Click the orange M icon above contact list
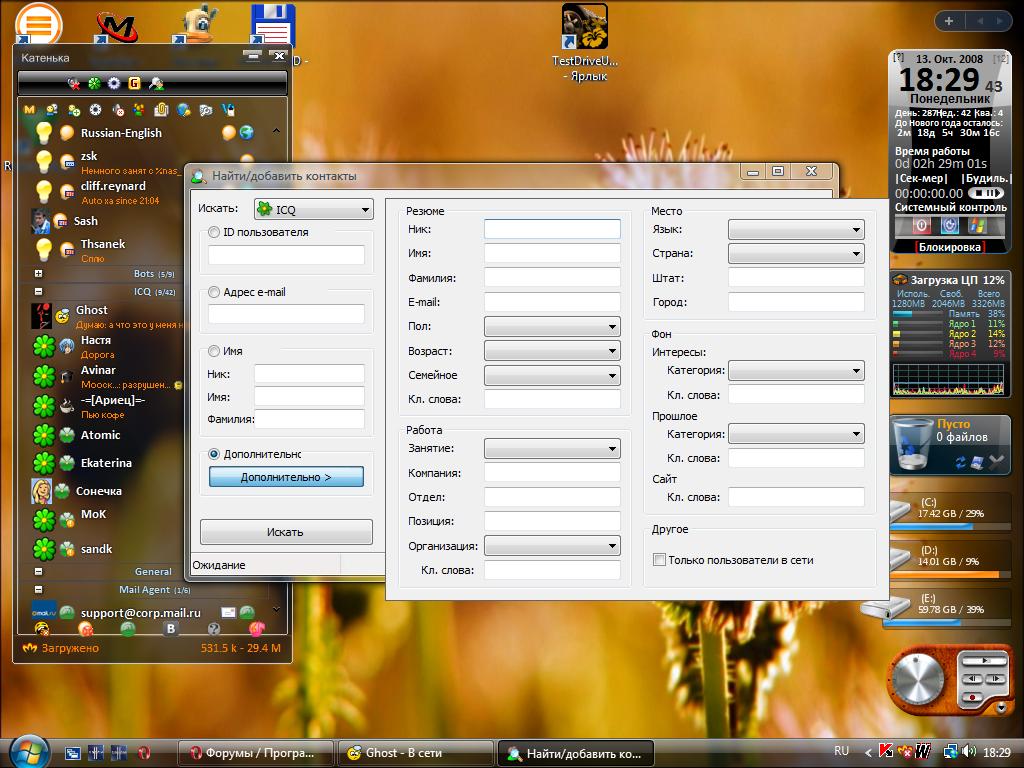The height and width of the screenshot is (768, 1024). [x=29, y=109]
